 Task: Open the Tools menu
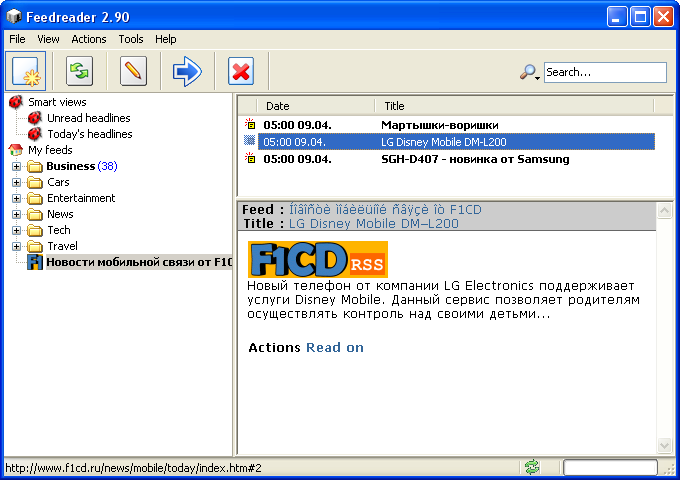[x=131, y=39]
